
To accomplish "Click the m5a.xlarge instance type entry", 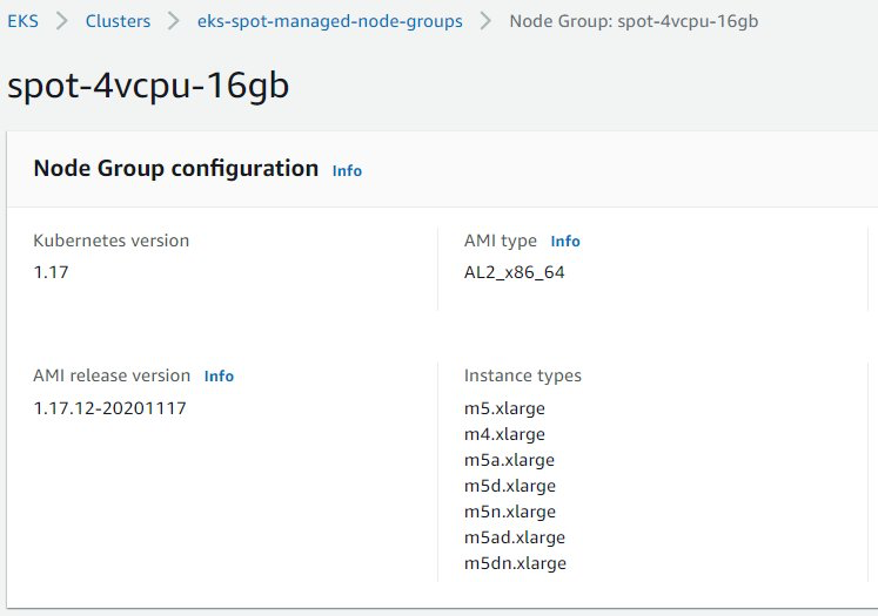I will [507, 460].
